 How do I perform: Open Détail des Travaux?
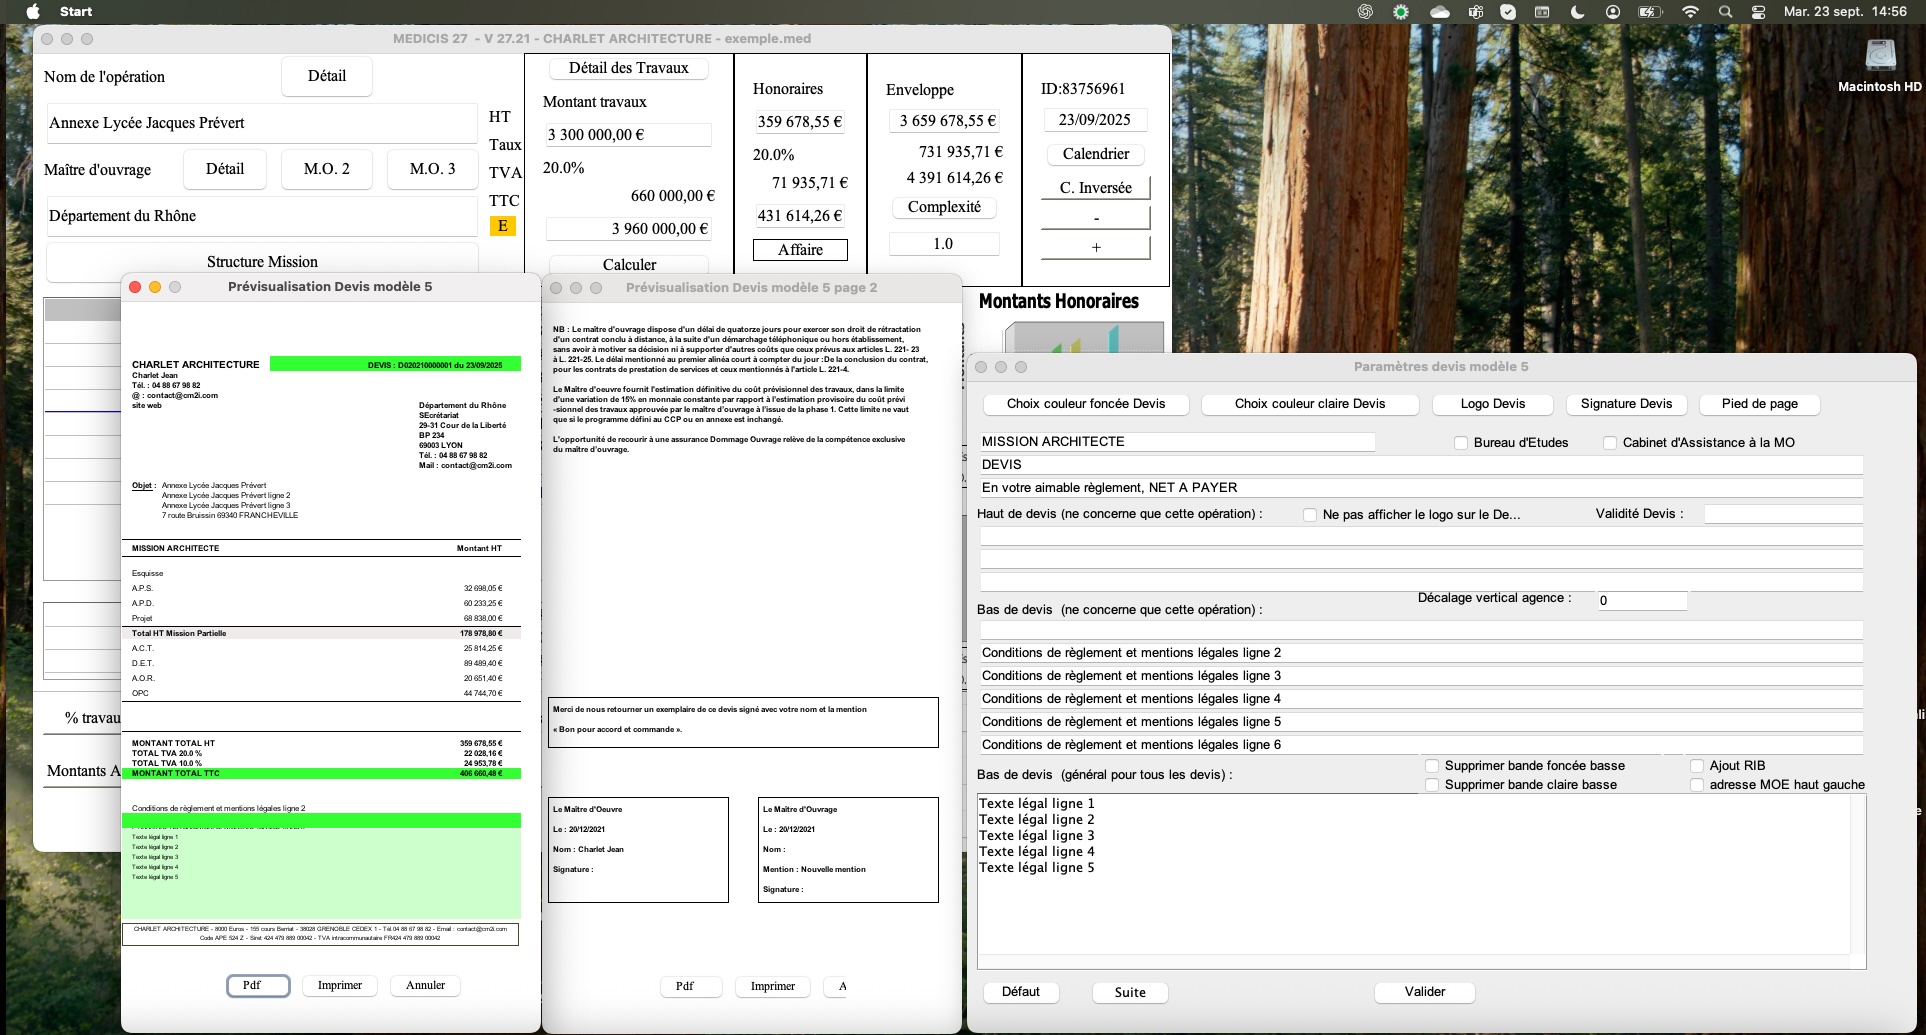point(629,68)
